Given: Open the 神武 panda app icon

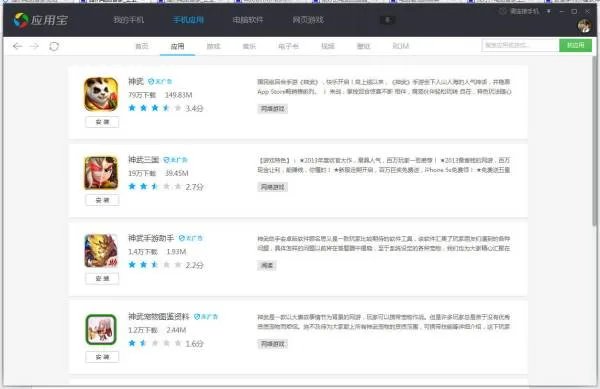Looking at the screenshot, I should click(x=101, y=94).
